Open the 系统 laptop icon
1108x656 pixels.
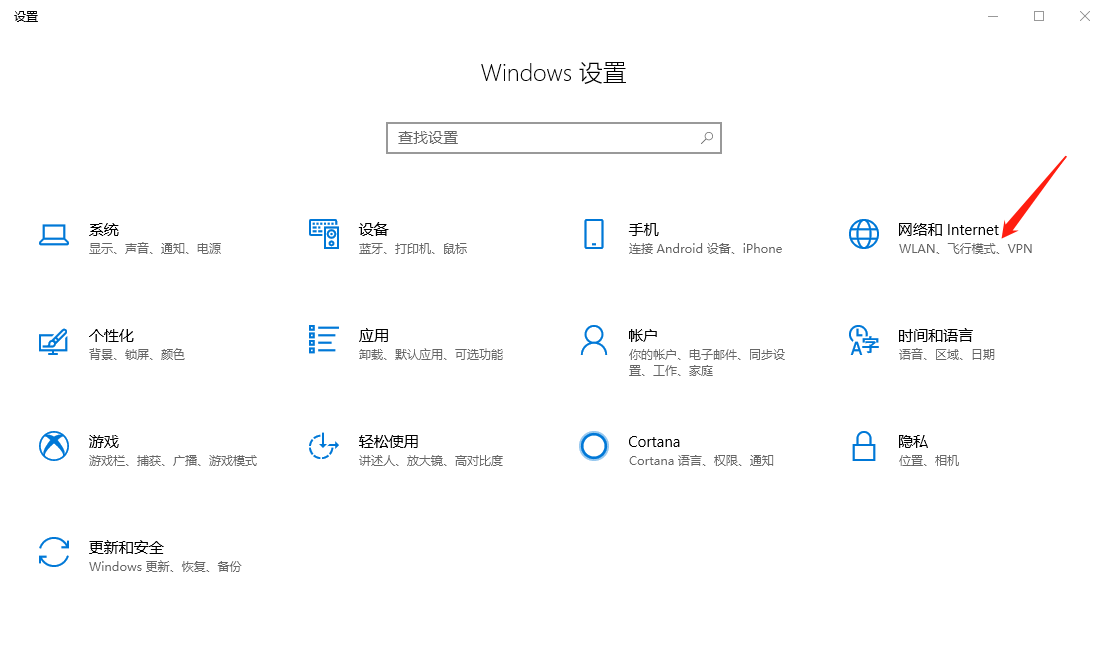pyautogui.click(x=54, y=235)
